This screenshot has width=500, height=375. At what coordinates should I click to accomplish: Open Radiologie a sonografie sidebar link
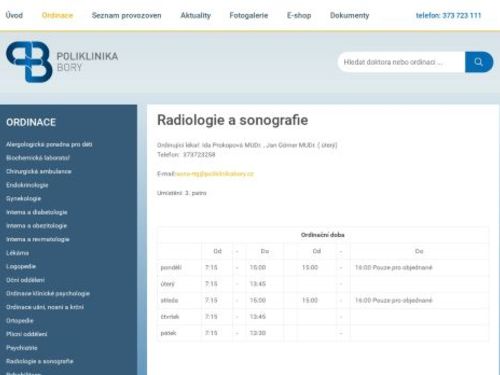coord(39,361)
